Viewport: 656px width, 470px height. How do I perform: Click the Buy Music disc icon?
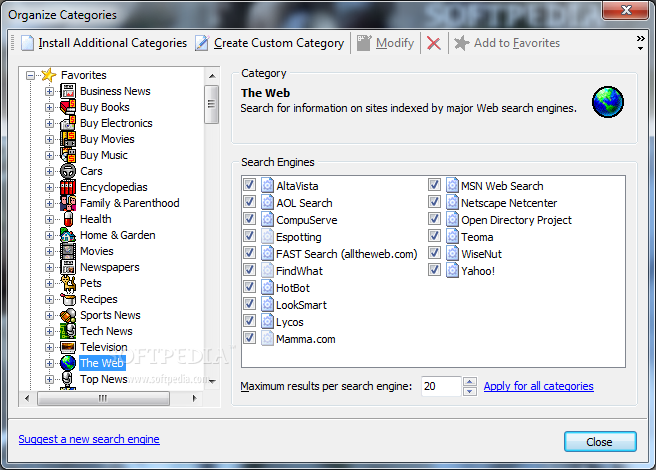(68, 155)
